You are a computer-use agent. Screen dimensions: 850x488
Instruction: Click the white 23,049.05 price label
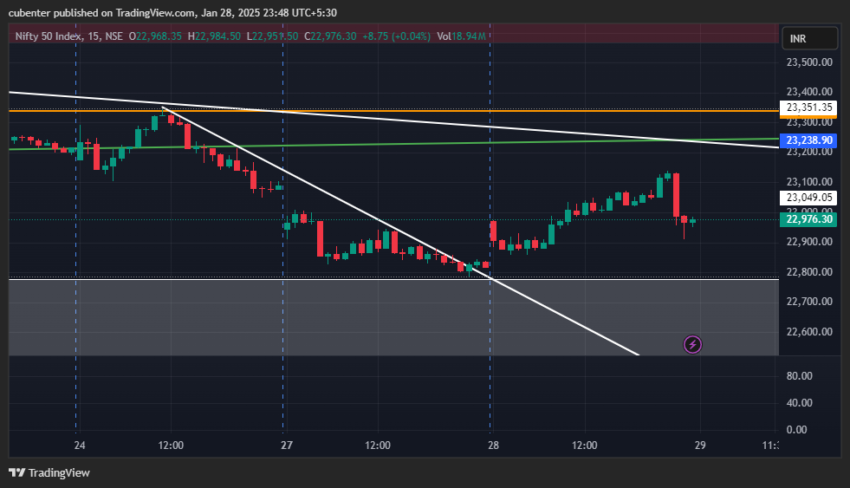point(809,198)
